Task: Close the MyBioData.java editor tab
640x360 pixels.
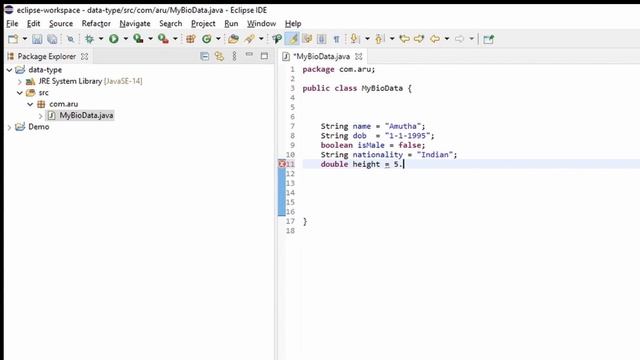Action: pos(358,56)
